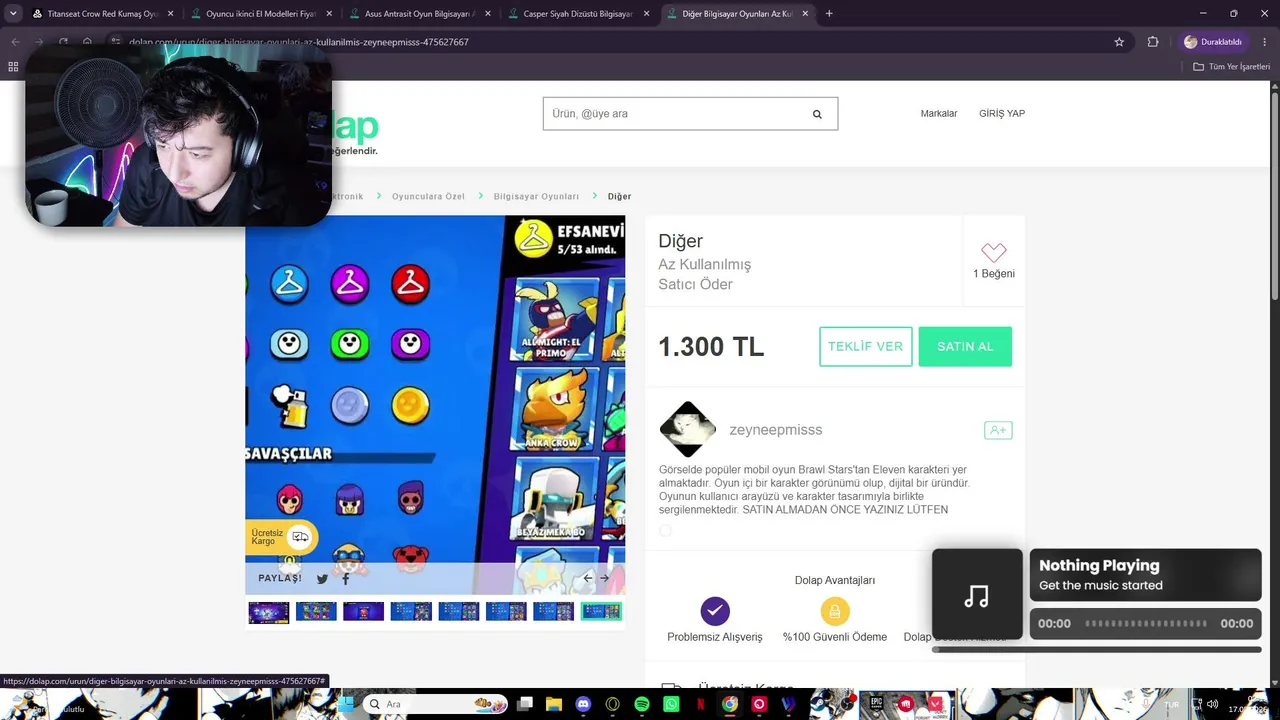The width and height of the screenshot is (1280, 720).
Task: Click the TEKLİF VER button
Action: (x=866, y=346)
